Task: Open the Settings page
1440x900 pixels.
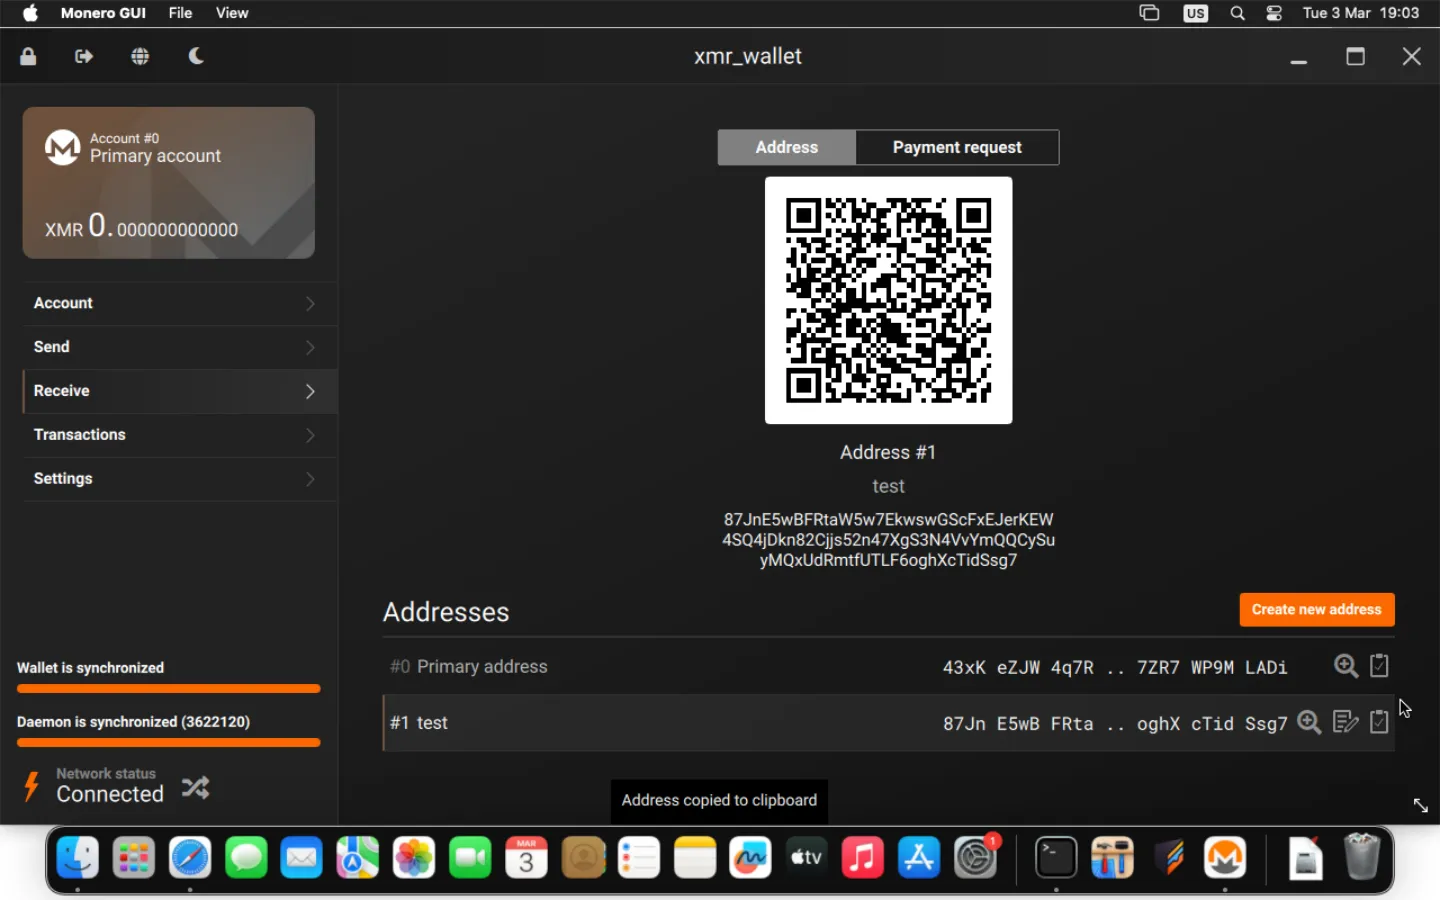Action: [x=179, y=480]
